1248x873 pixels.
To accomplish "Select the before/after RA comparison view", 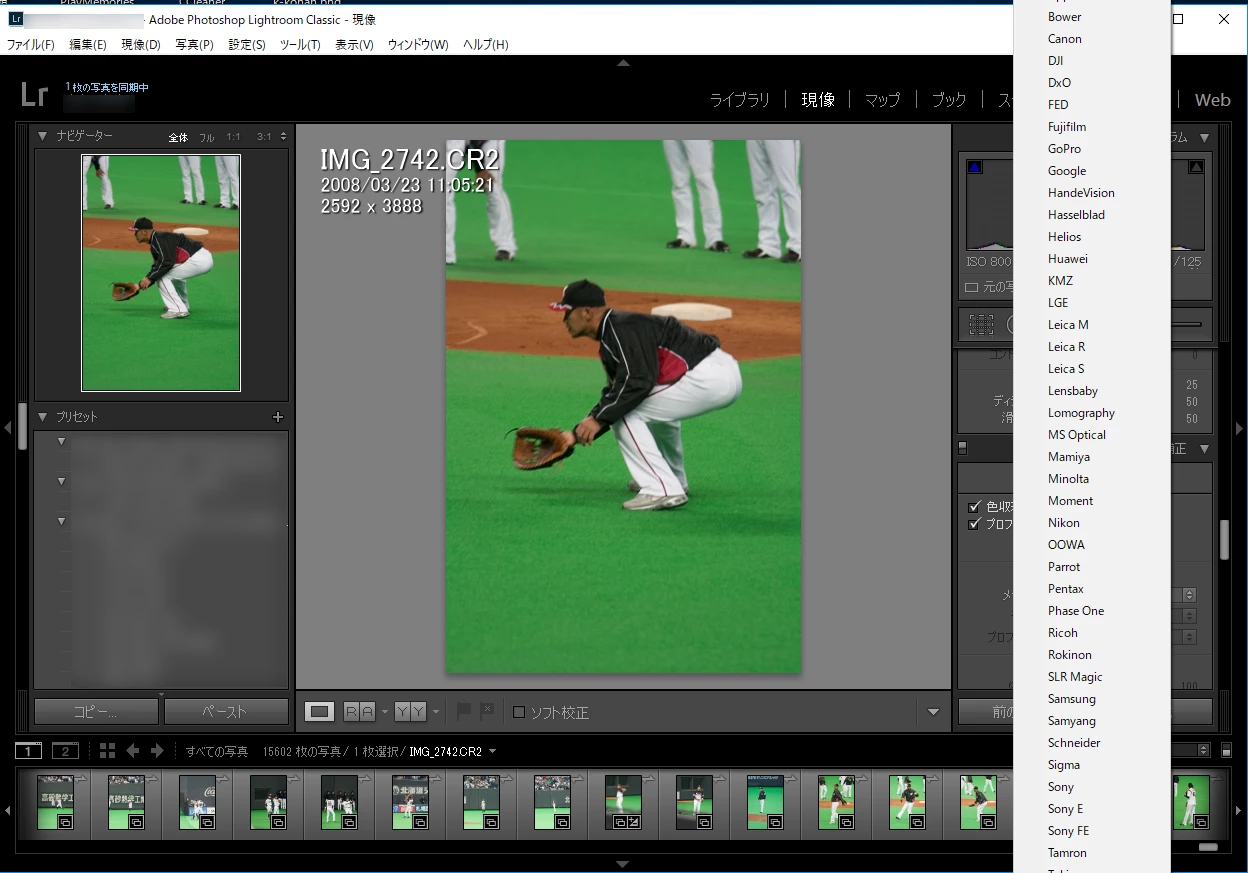I will pyautogui.click(x=359, y=712).
